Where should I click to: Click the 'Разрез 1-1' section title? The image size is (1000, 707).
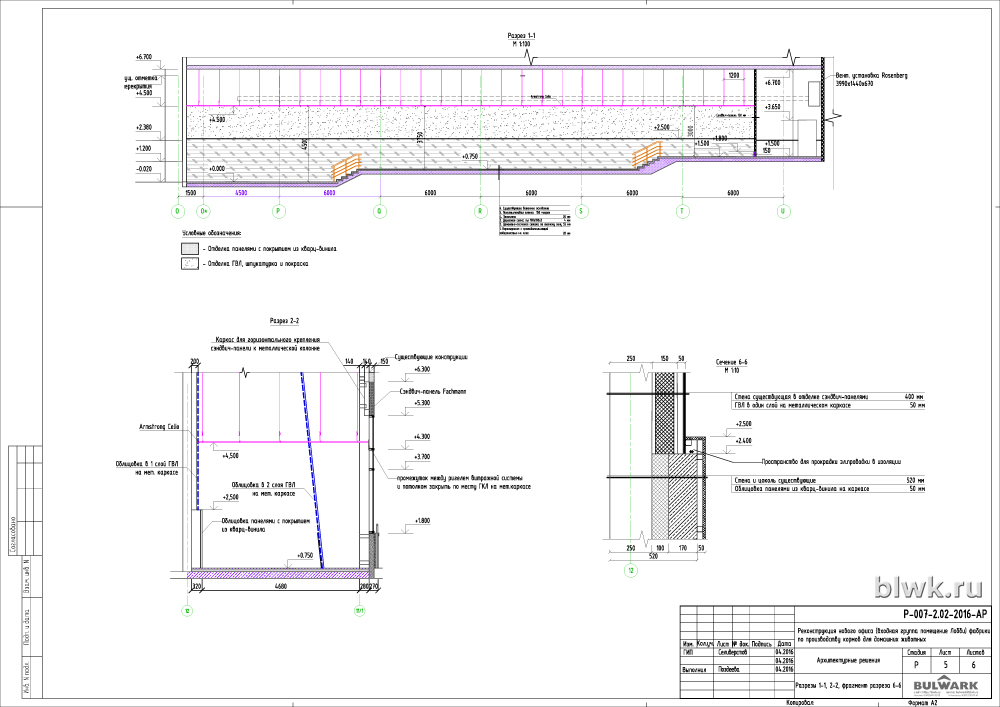pyautogui.click(x=521, y=36)
